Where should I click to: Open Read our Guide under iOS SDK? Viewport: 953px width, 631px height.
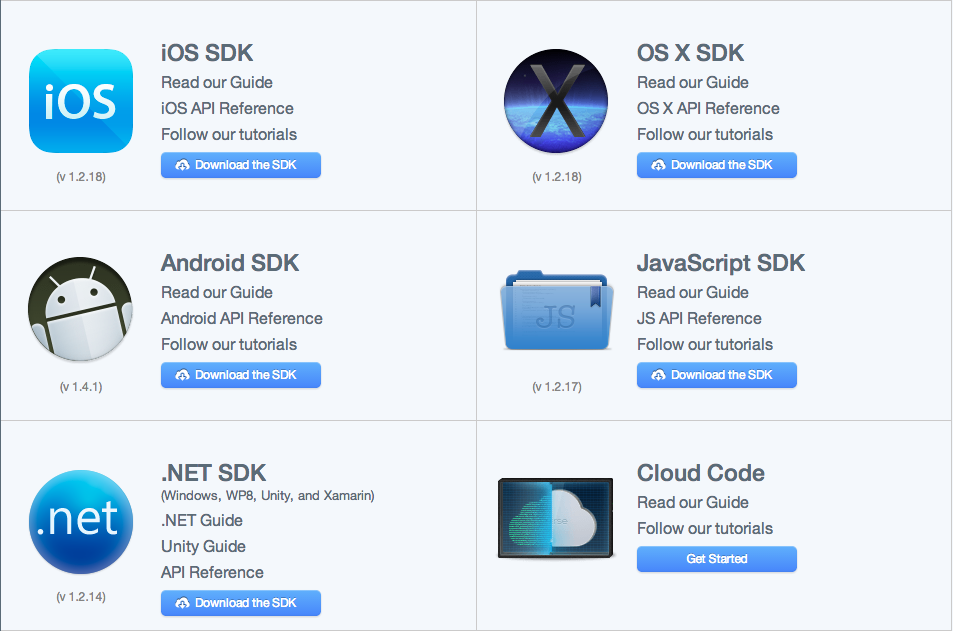[x=217, y=82]
